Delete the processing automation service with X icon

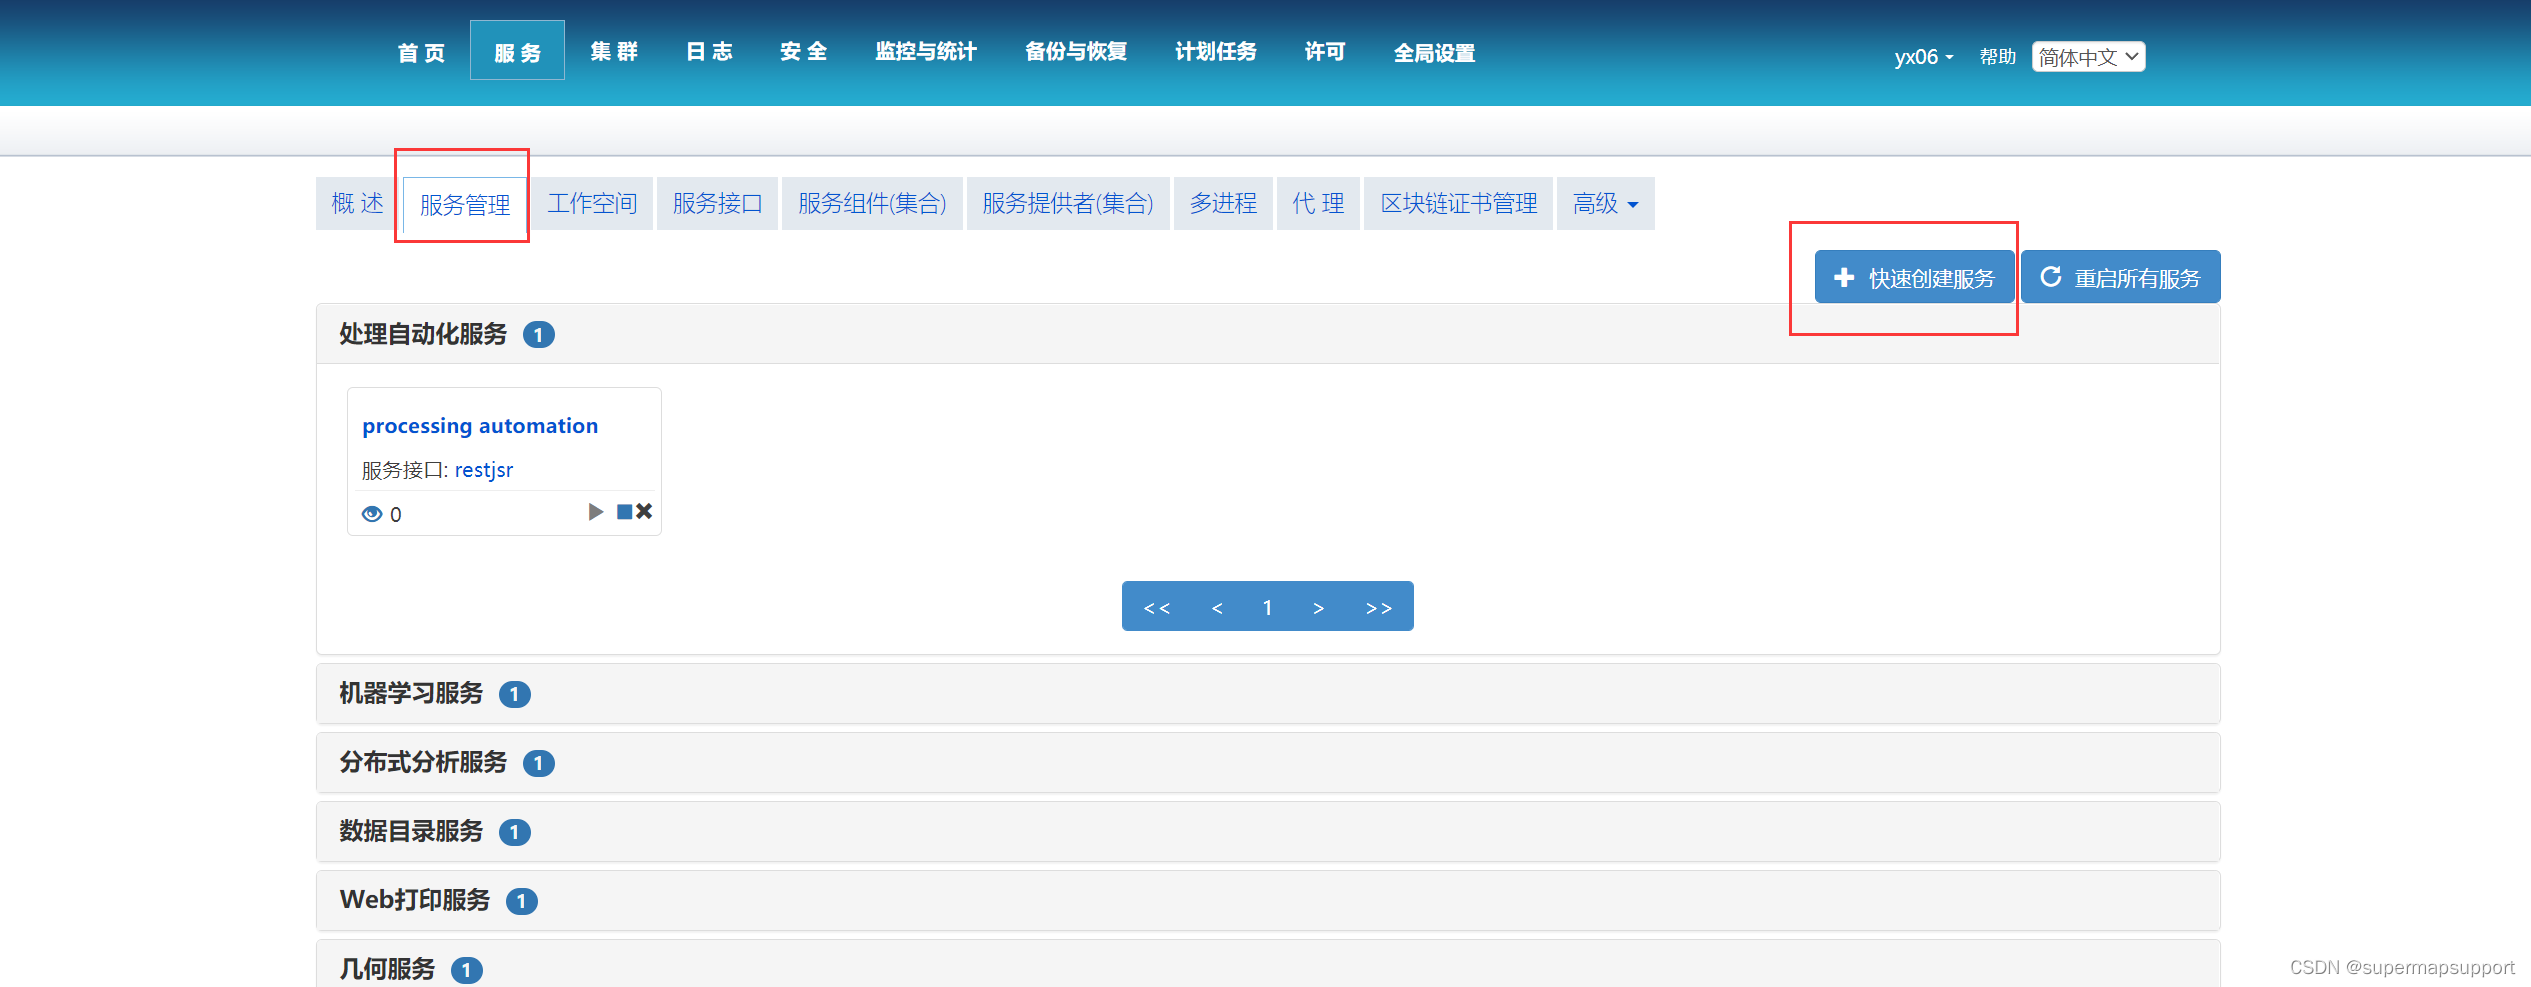click(644, 511)
